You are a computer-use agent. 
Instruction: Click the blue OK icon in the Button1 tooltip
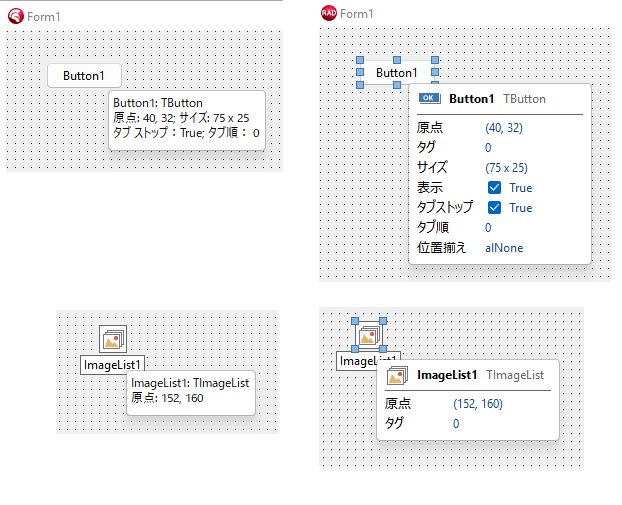pos(429,98)
